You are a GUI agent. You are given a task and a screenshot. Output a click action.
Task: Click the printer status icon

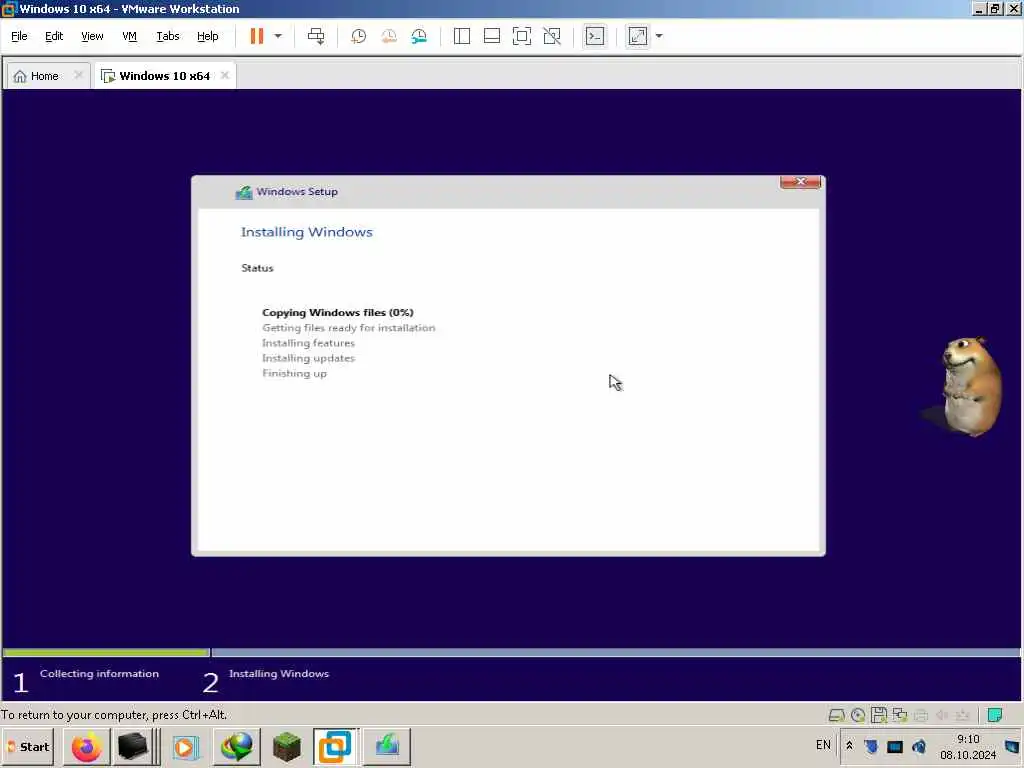[x=921, y=715]
